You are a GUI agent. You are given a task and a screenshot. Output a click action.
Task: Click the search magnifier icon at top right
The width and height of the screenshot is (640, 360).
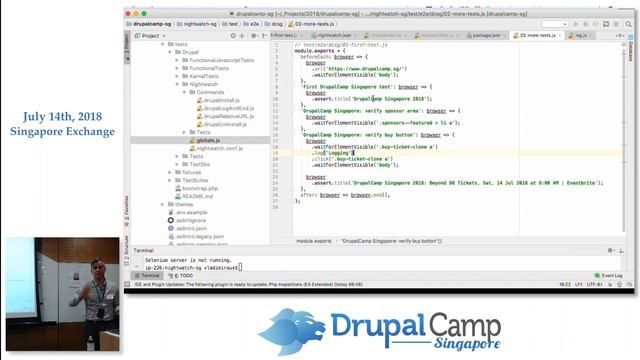[x=628, y=24]
